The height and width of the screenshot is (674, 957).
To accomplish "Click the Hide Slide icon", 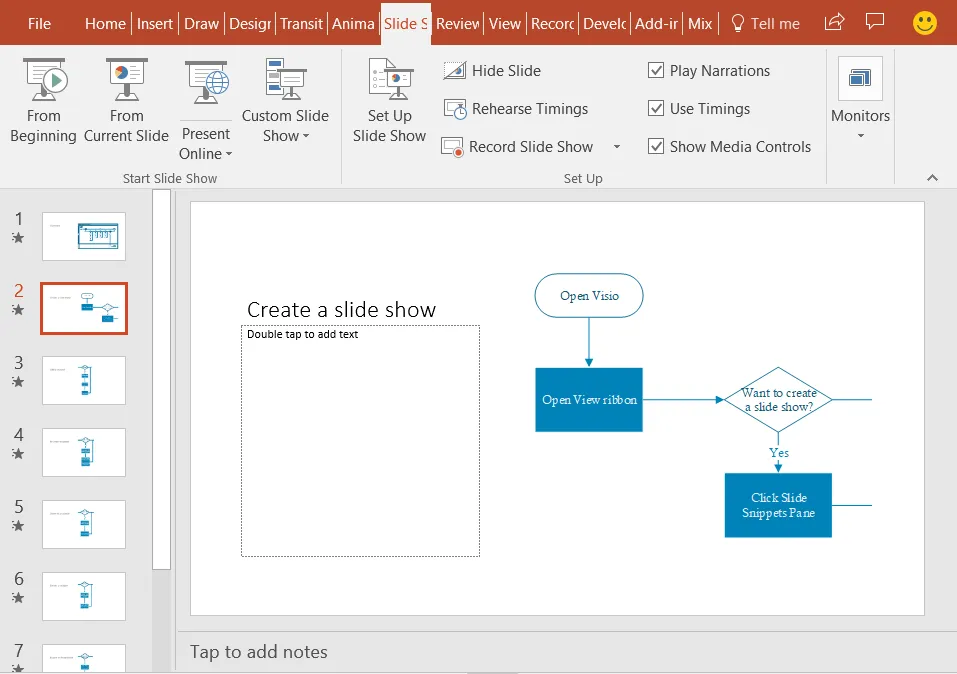I will click(455, 71).
